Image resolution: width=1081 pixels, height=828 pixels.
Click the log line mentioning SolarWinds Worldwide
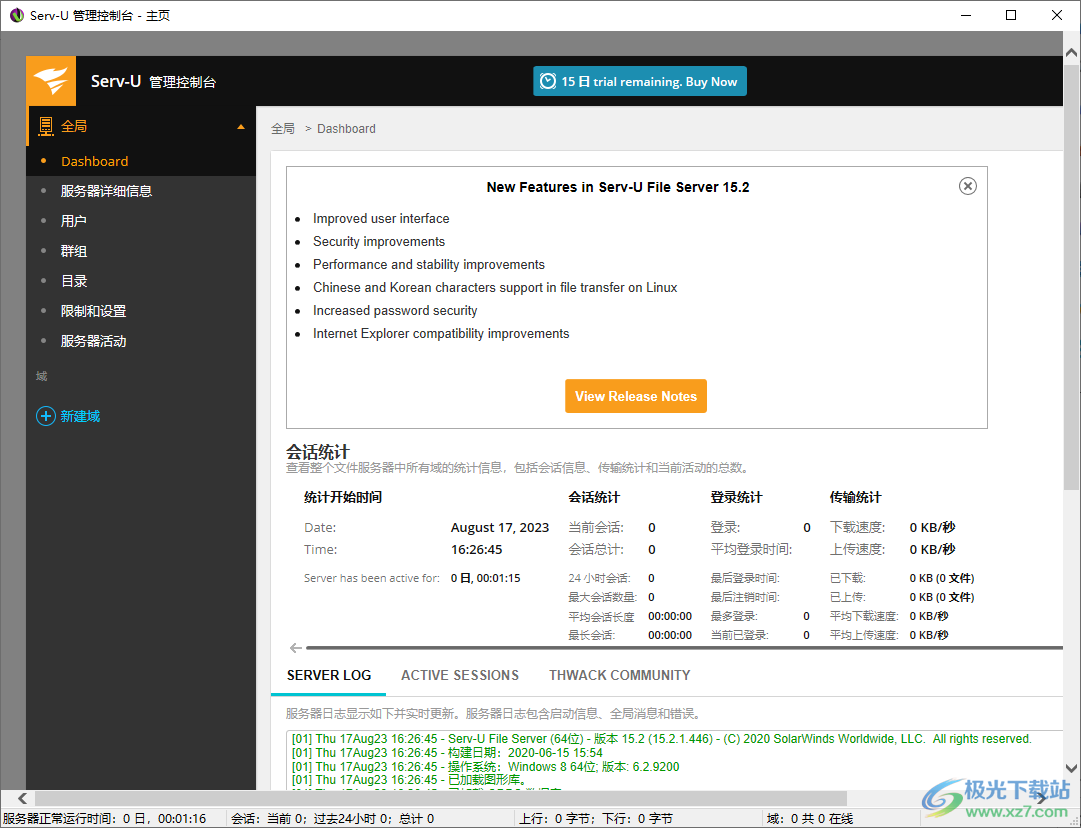point(661,739)
